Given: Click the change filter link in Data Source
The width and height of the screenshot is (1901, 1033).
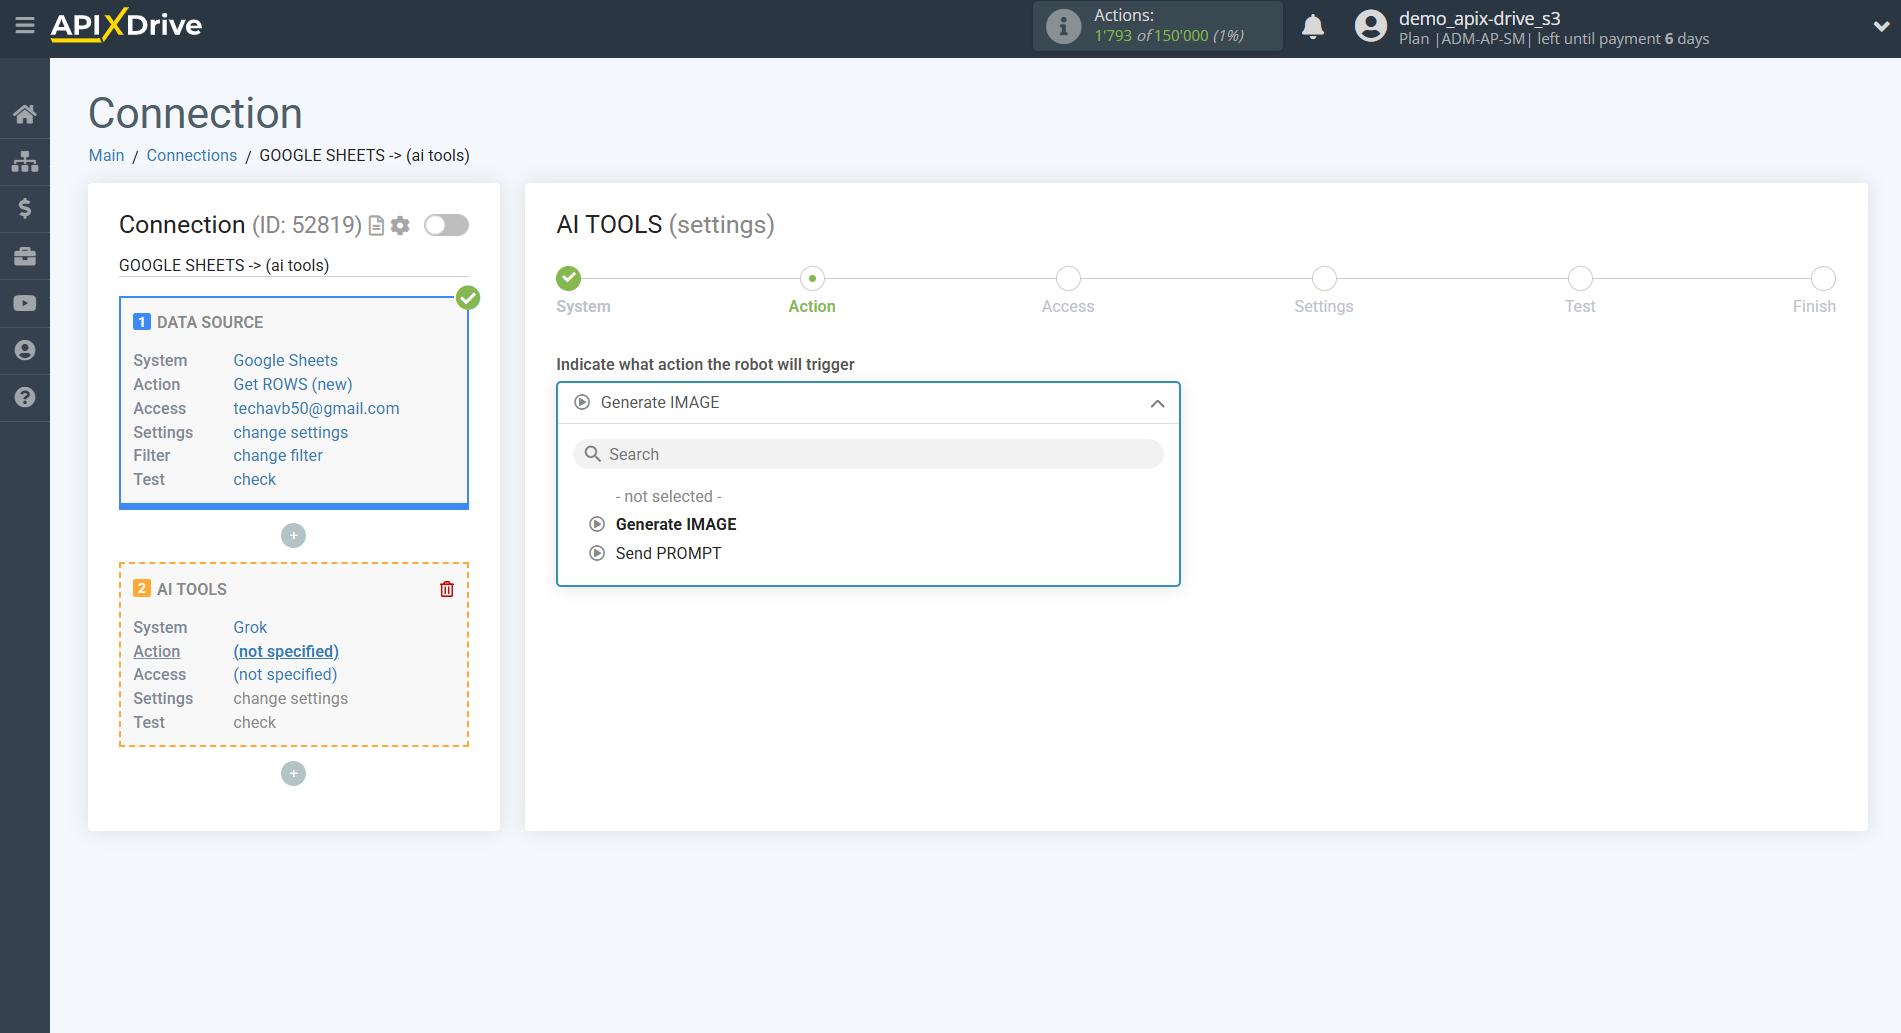Looking at the screenshot, I should [x=277, y=455].
